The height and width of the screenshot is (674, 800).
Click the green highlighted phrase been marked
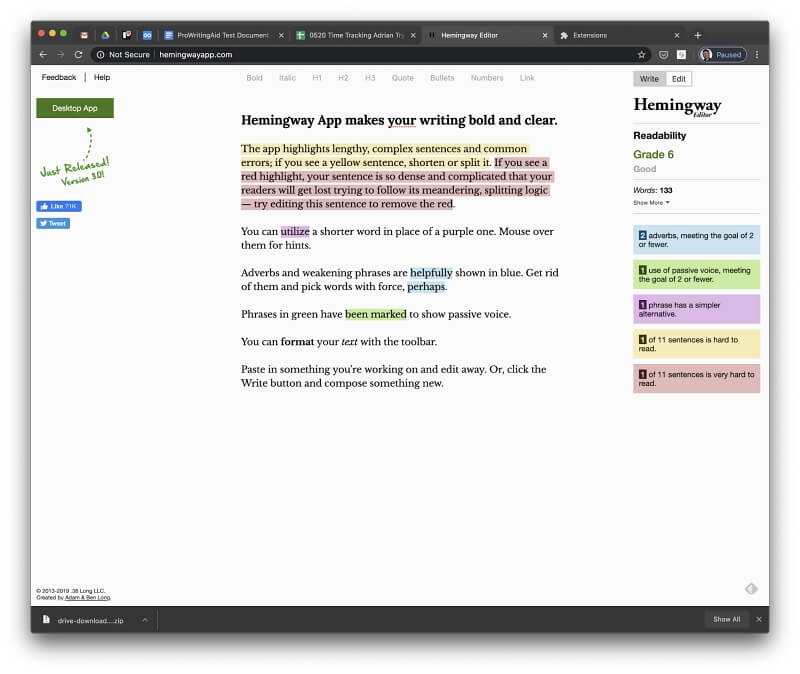[x=376, y=314]
